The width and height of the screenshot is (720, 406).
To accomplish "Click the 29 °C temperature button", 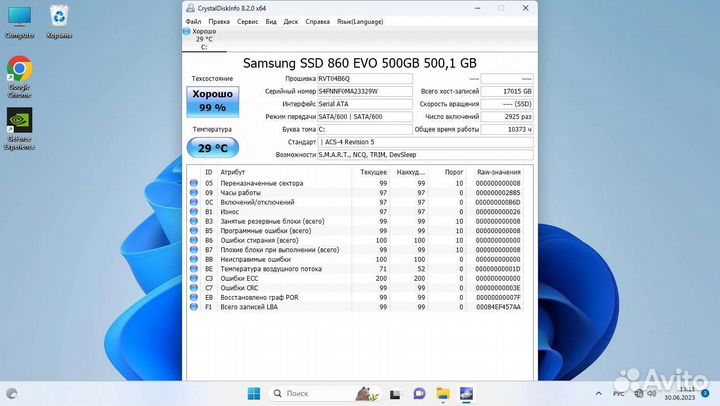I will pos(211,148).
